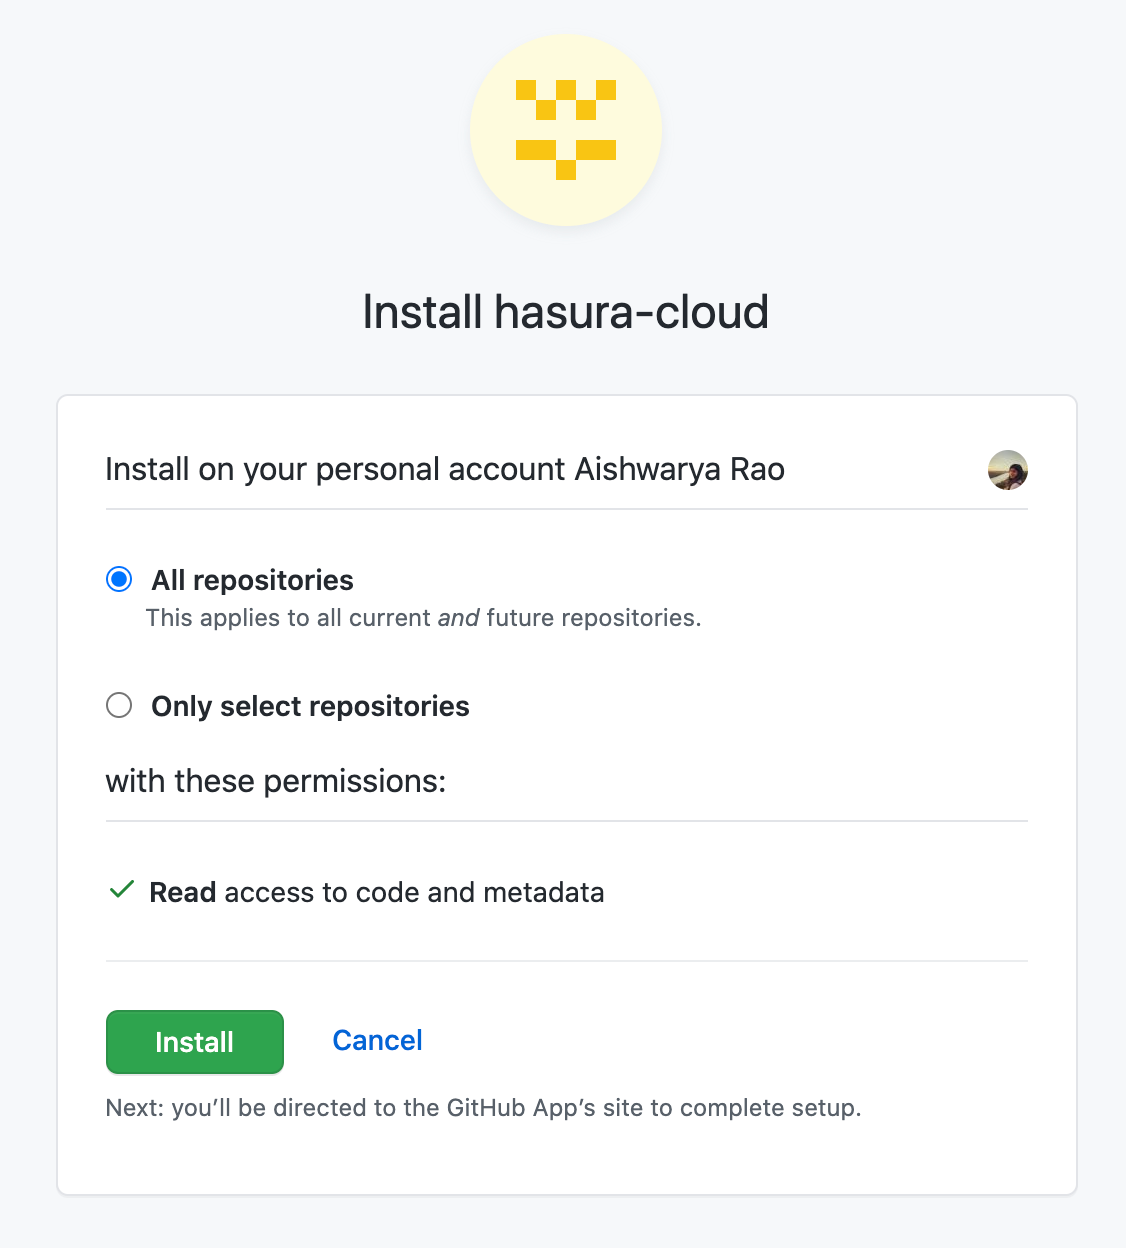The width and height of the screenshot is (1126, 1248).
Task: Click the green Install button to confirm
Action: (194, 1041)
